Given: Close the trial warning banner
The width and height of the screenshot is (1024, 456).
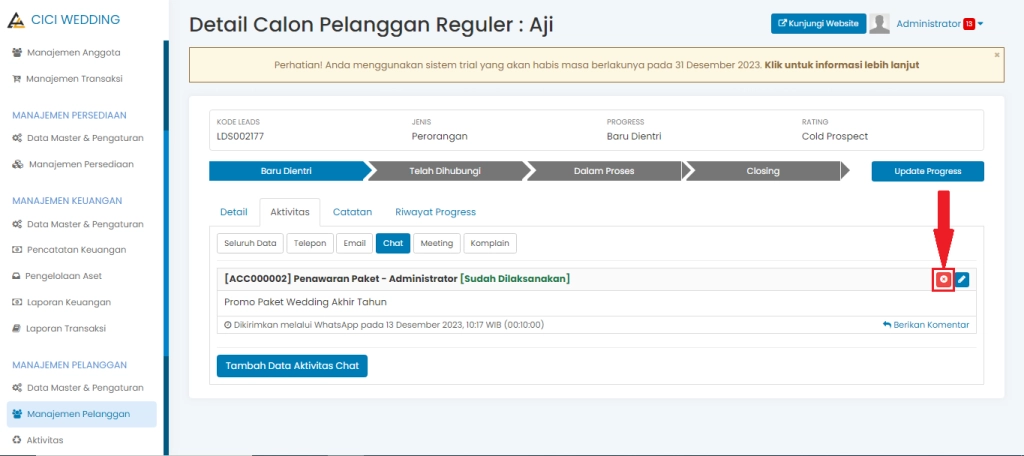Looking at the screenshot, I should click(x=996, y=55).
